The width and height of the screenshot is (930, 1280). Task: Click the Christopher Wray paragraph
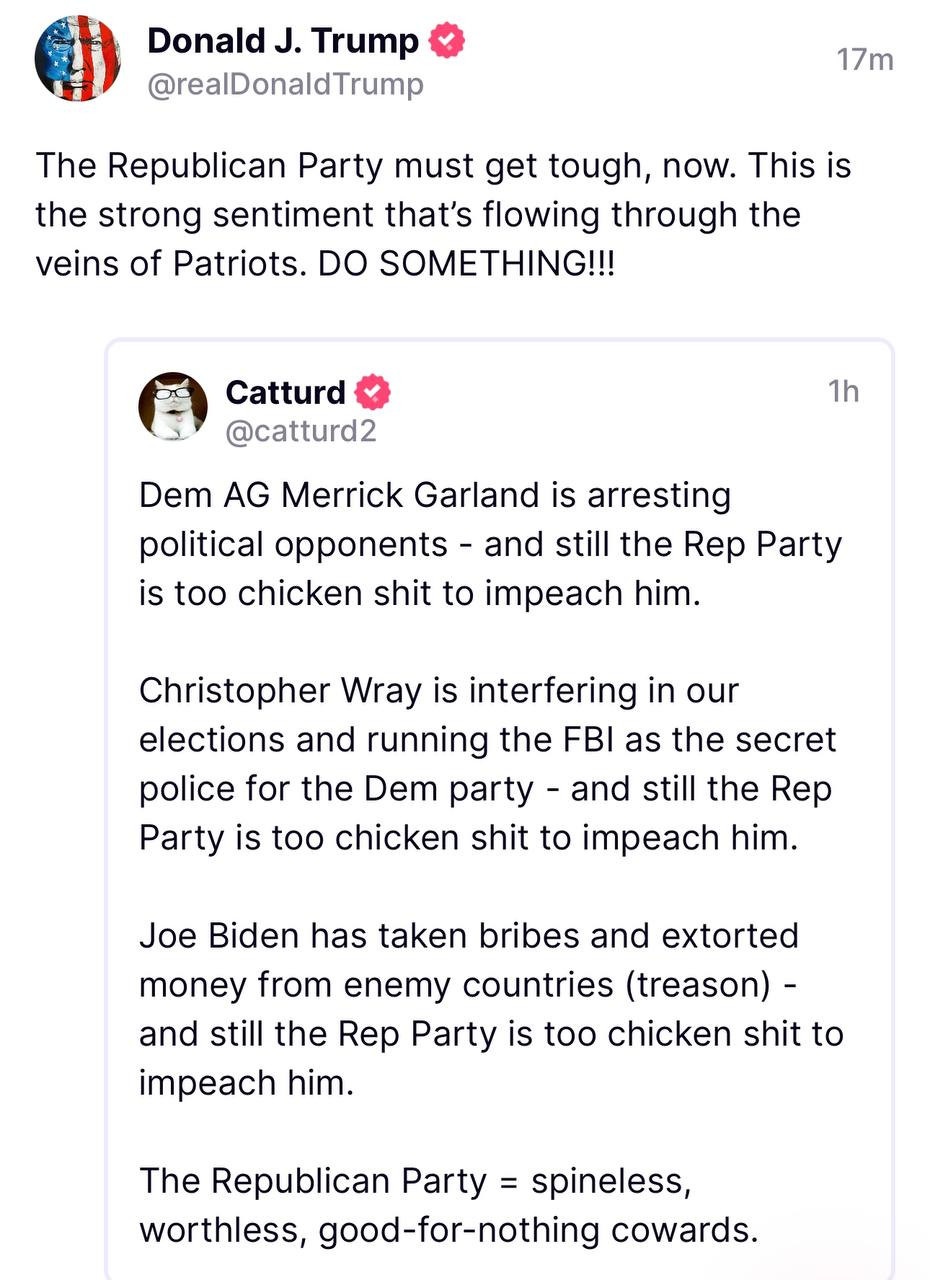[488, 765]
